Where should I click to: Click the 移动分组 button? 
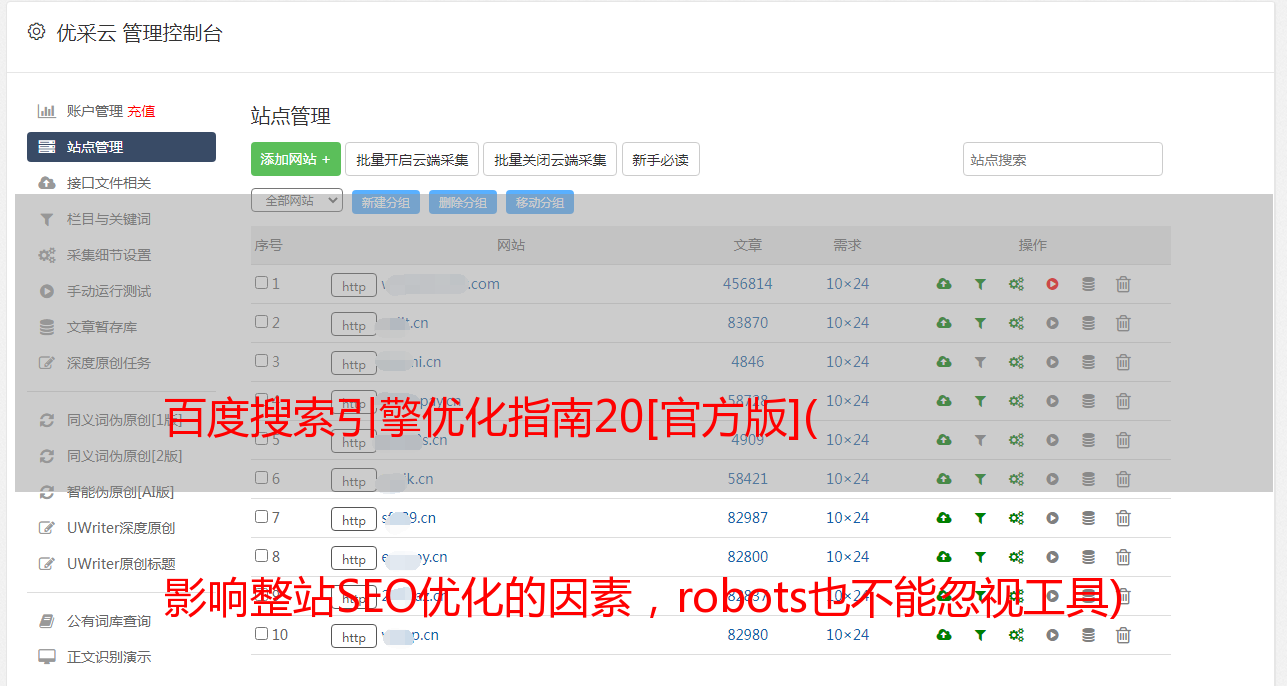tap(540, 202)
